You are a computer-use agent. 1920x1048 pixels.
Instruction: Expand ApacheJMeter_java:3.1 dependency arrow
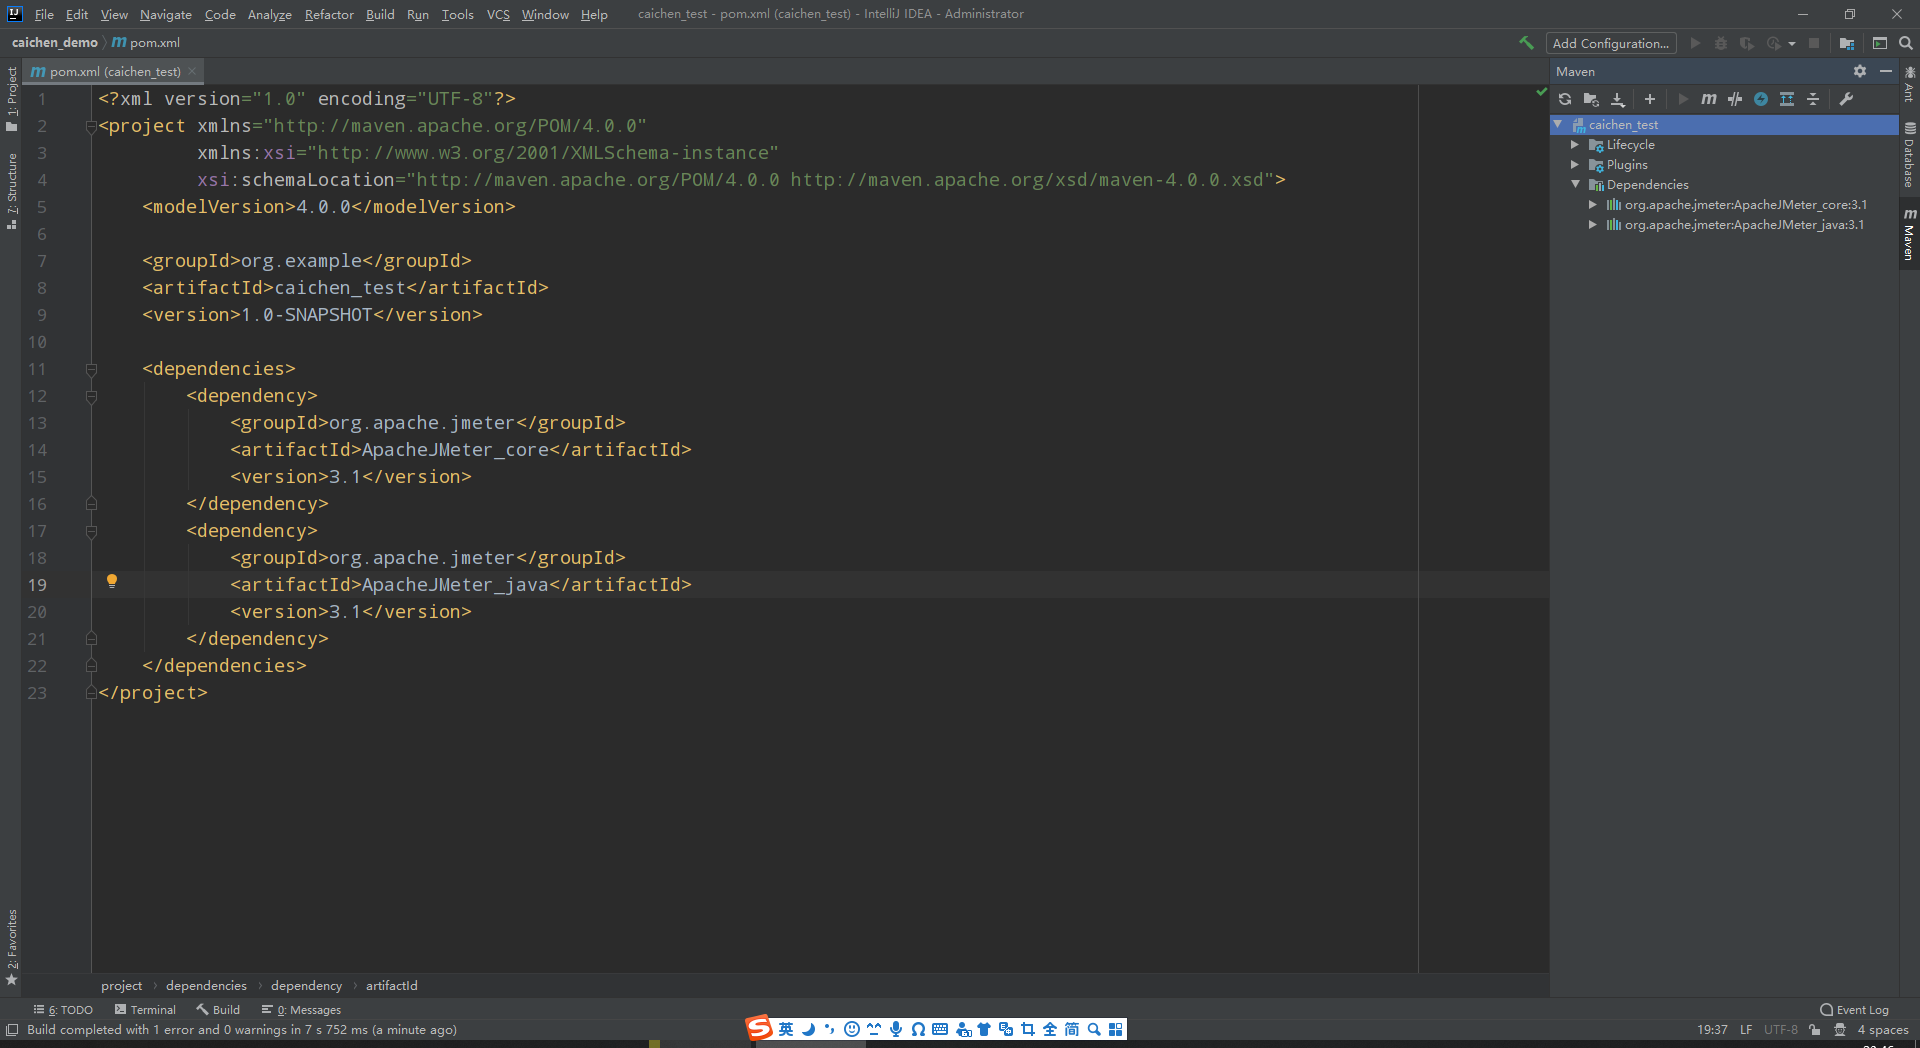[x=1593, y=225]
